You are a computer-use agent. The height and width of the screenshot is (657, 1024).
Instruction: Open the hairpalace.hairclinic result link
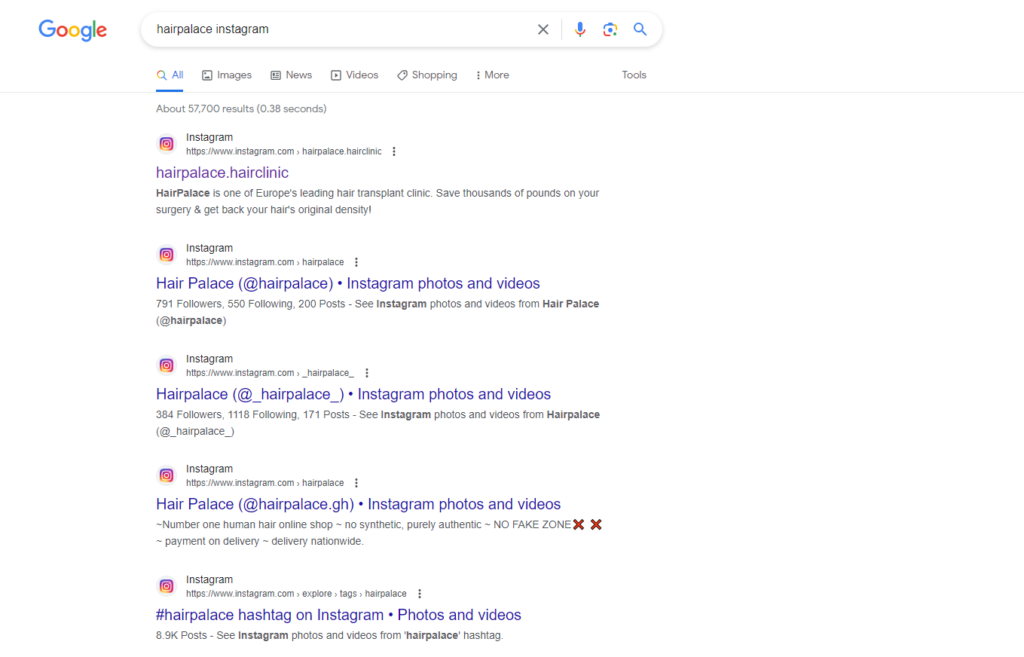coord(222,173)
